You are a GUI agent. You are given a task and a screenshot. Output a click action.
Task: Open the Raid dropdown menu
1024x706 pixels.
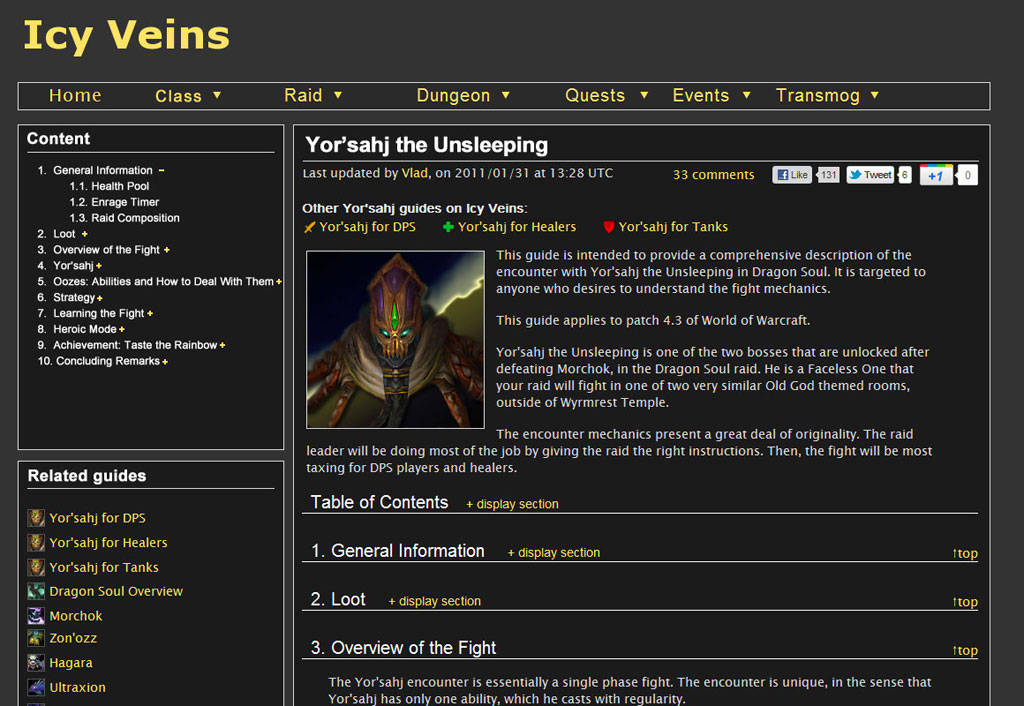(313, 95)
